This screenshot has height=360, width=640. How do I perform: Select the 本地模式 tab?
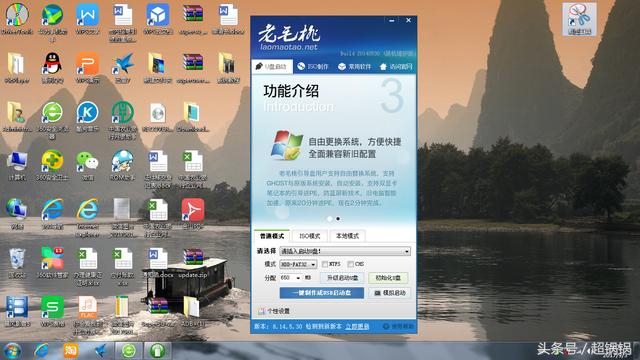[347, 236]
